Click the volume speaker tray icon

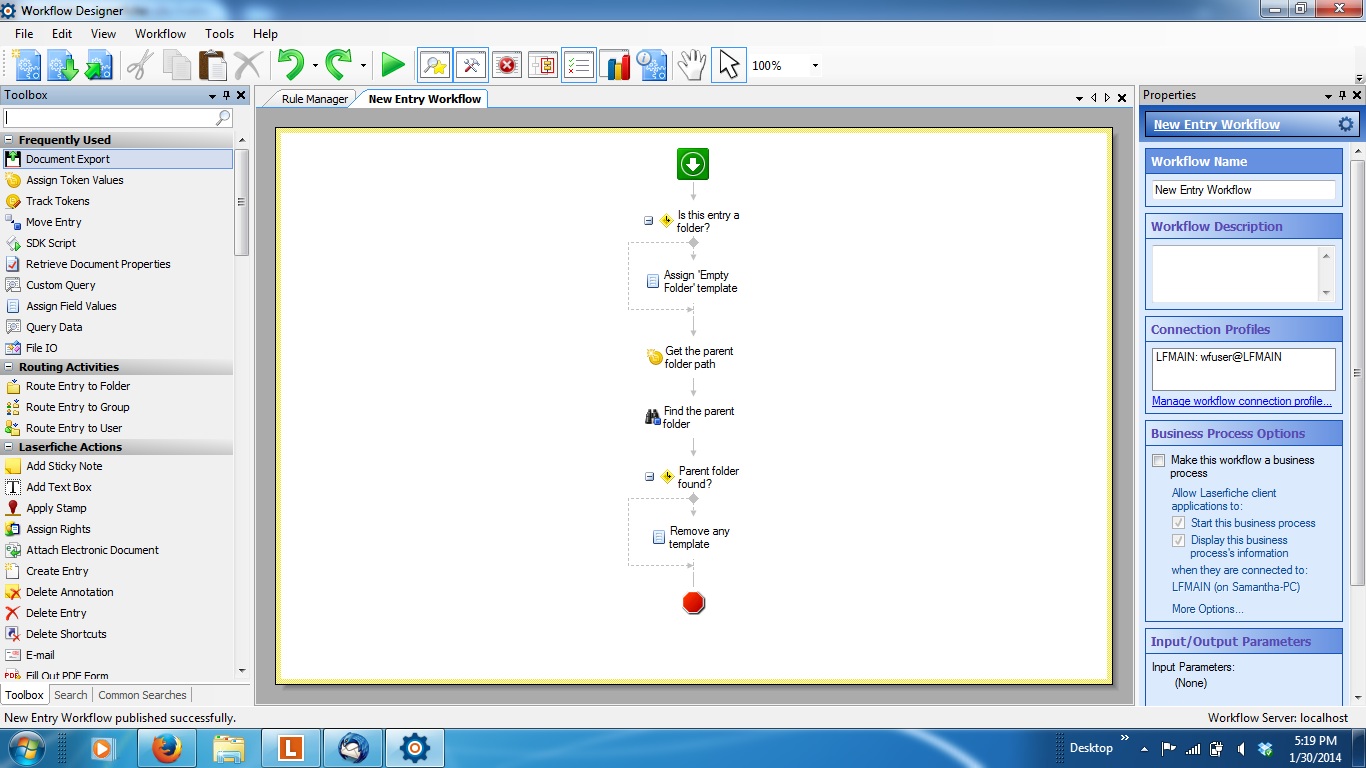(1240, 748)
